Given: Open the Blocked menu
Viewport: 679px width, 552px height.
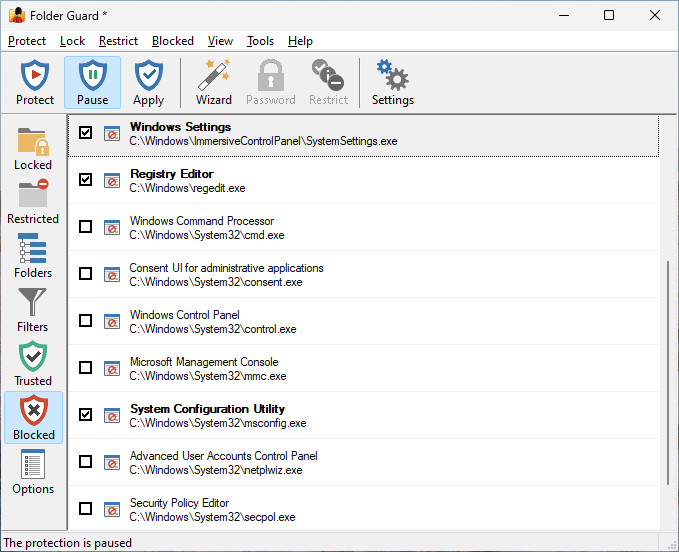Looking at the screenshot, I should click(173, 41).
